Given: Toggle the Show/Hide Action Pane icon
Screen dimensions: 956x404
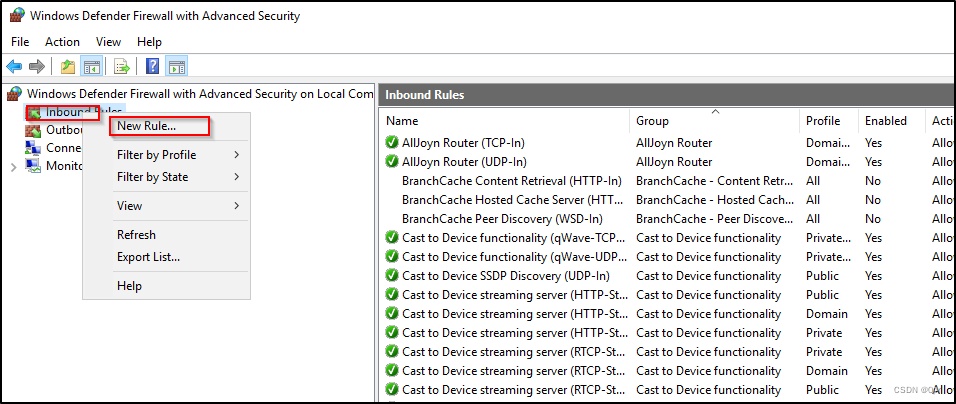Looking at the screenshot, I should point(177,66).
